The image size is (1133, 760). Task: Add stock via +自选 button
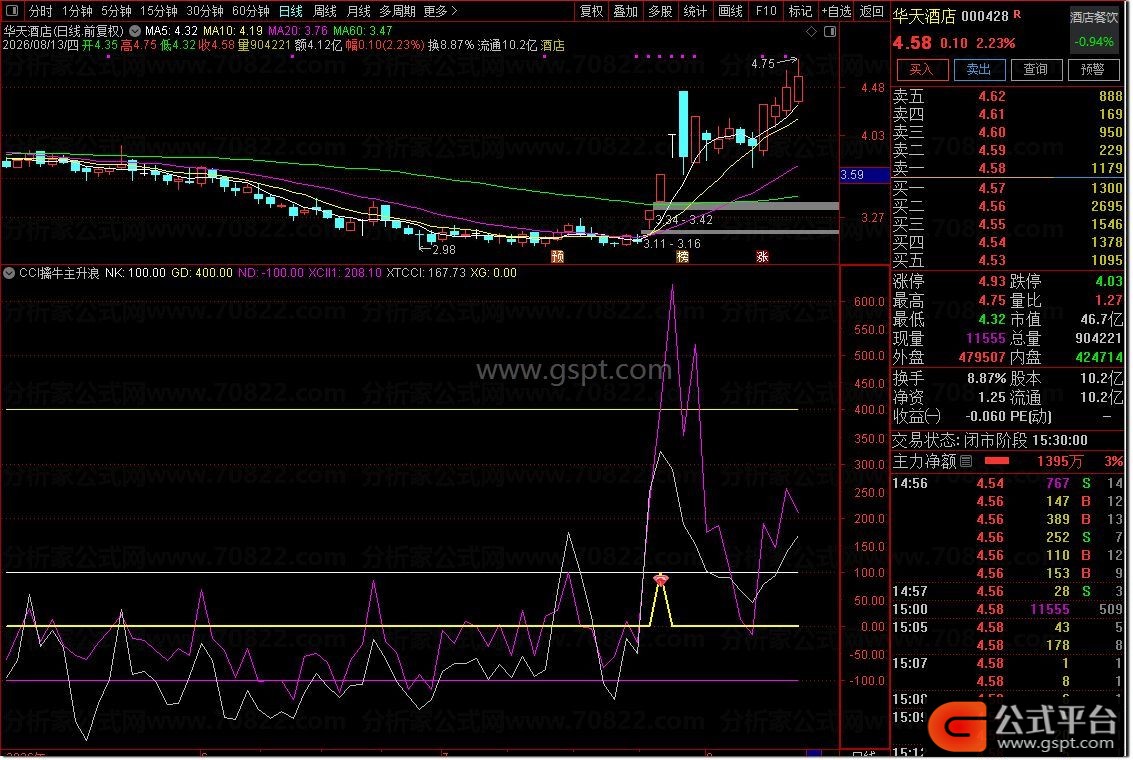click(837, 11)
